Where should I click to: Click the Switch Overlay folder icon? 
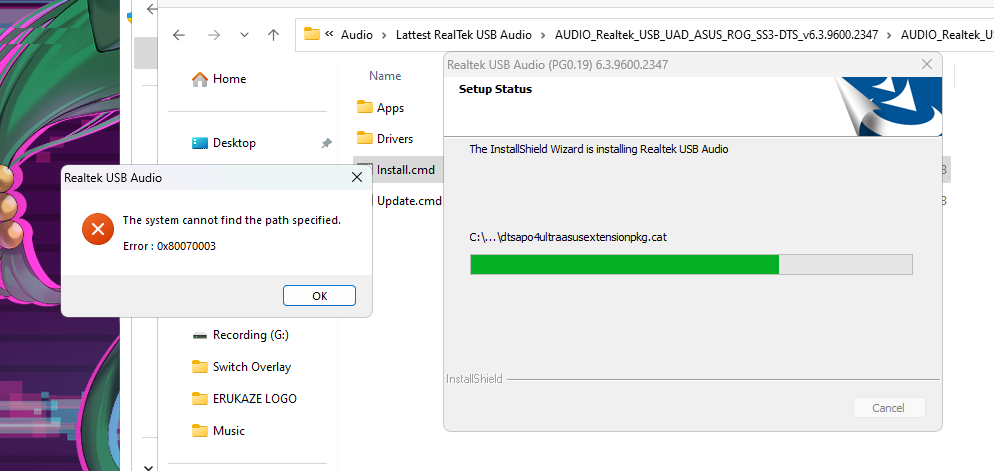tap(200, 366)
